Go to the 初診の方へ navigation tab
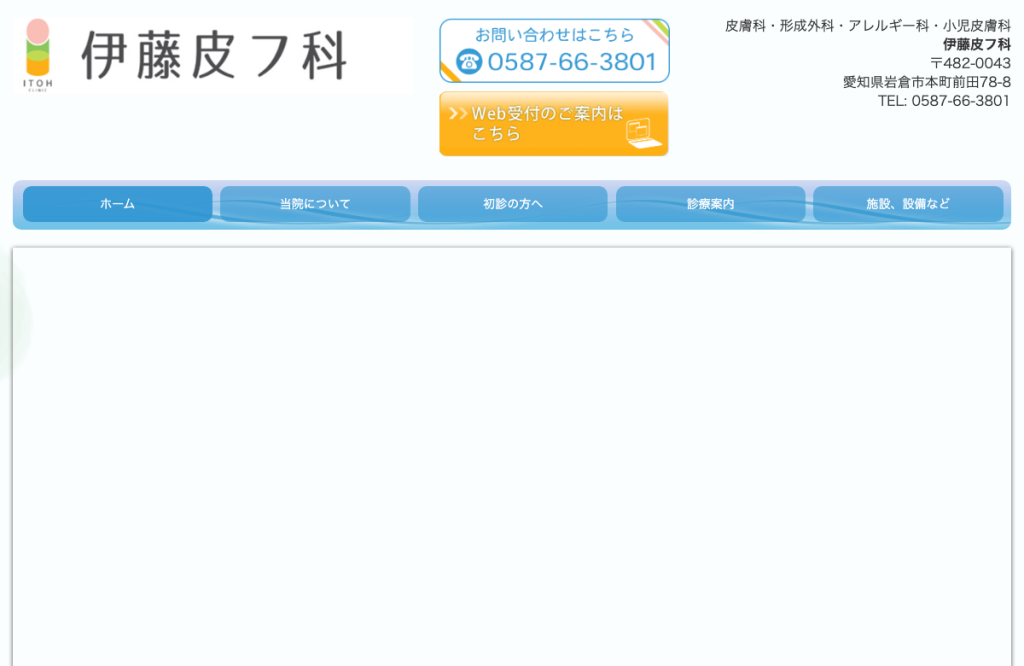The width and height of the screenshot is (1024, 666). [x=513, y=204]
